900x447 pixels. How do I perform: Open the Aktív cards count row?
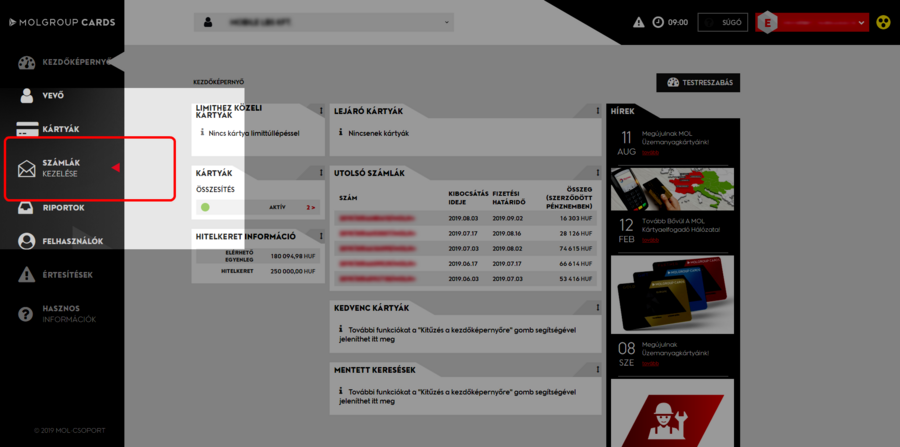tap(256, 207)
